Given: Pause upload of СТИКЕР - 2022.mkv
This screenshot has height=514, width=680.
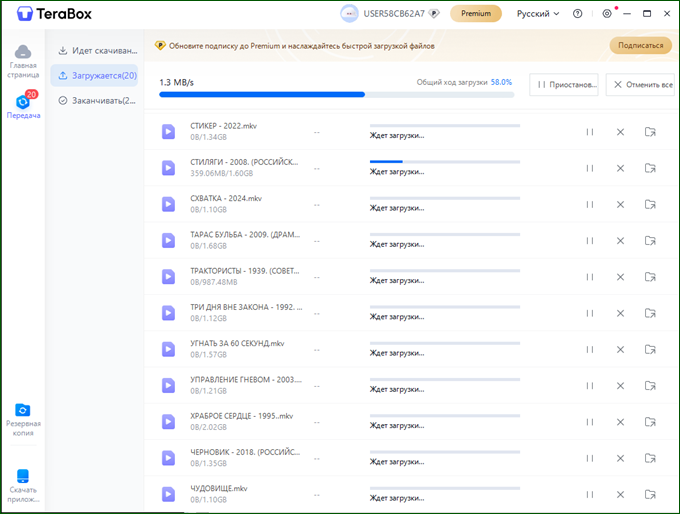Looking at the screenshot, I should (590, 132).
